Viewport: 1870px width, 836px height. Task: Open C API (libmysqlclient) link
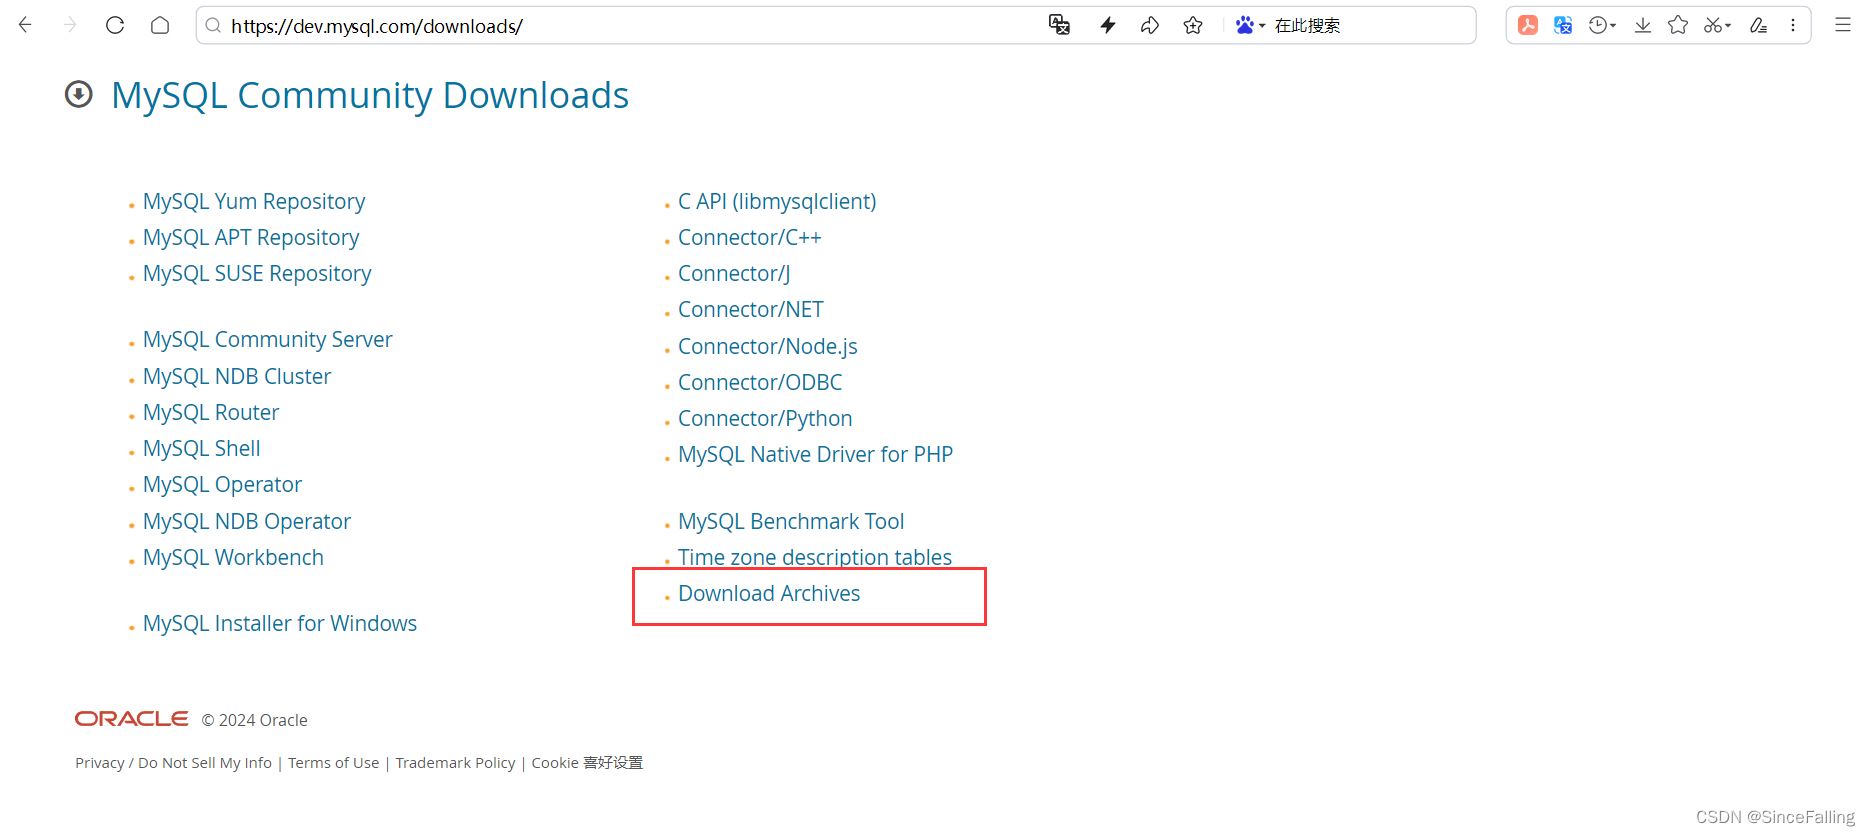(777, 201)
